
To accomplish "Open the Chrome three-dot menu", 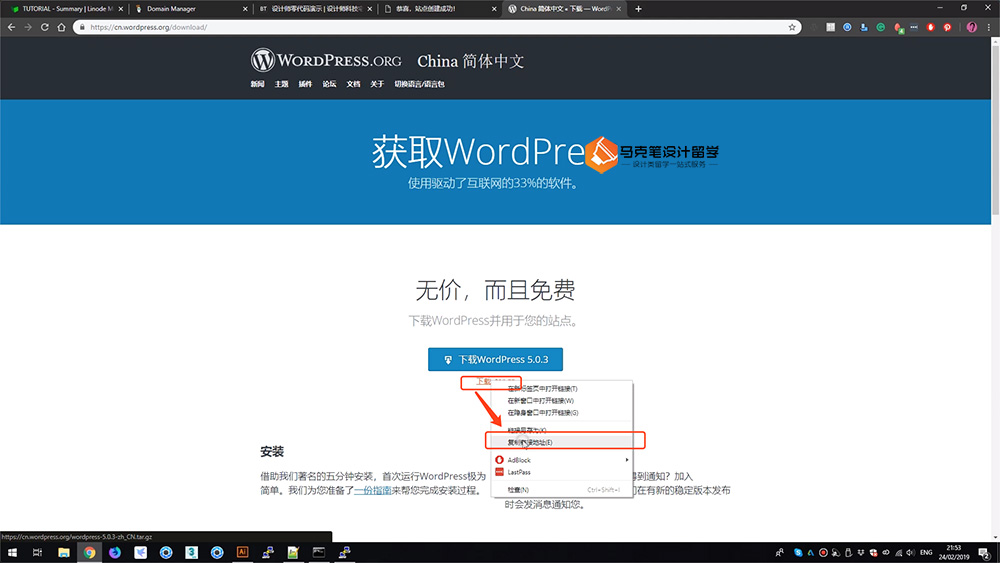I will tap(989, 27).
